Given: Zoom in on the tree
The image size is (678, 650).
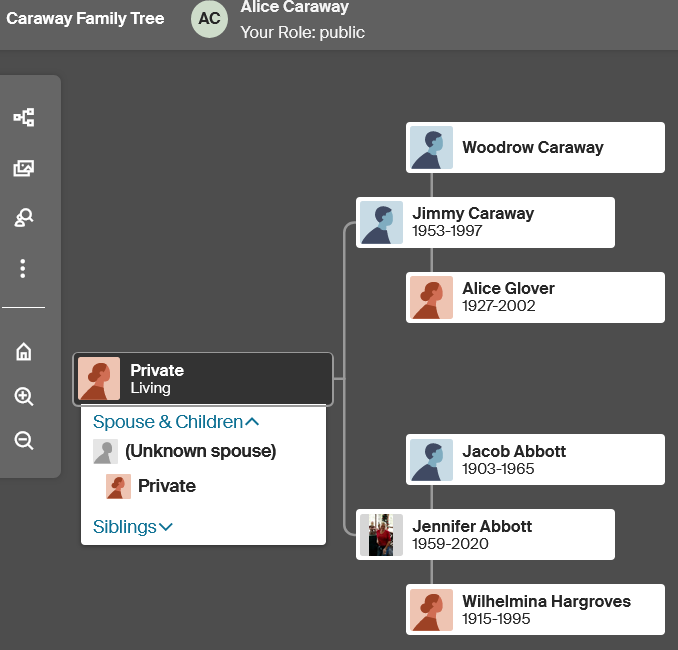Looking at the screenshot, I should (24, 397).
